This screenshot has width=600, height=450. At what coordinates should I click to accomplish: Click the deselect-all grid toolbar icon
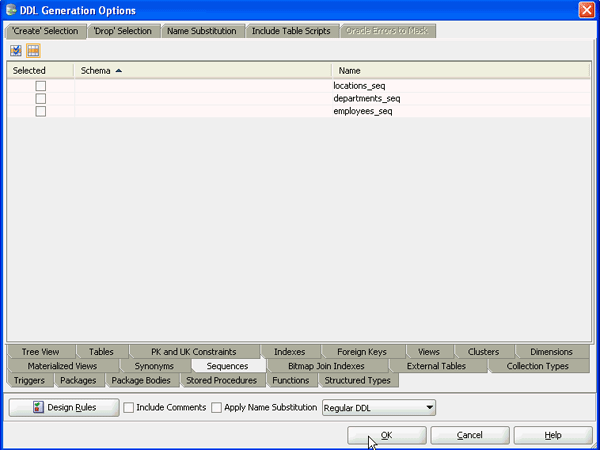tap(33, 51)
